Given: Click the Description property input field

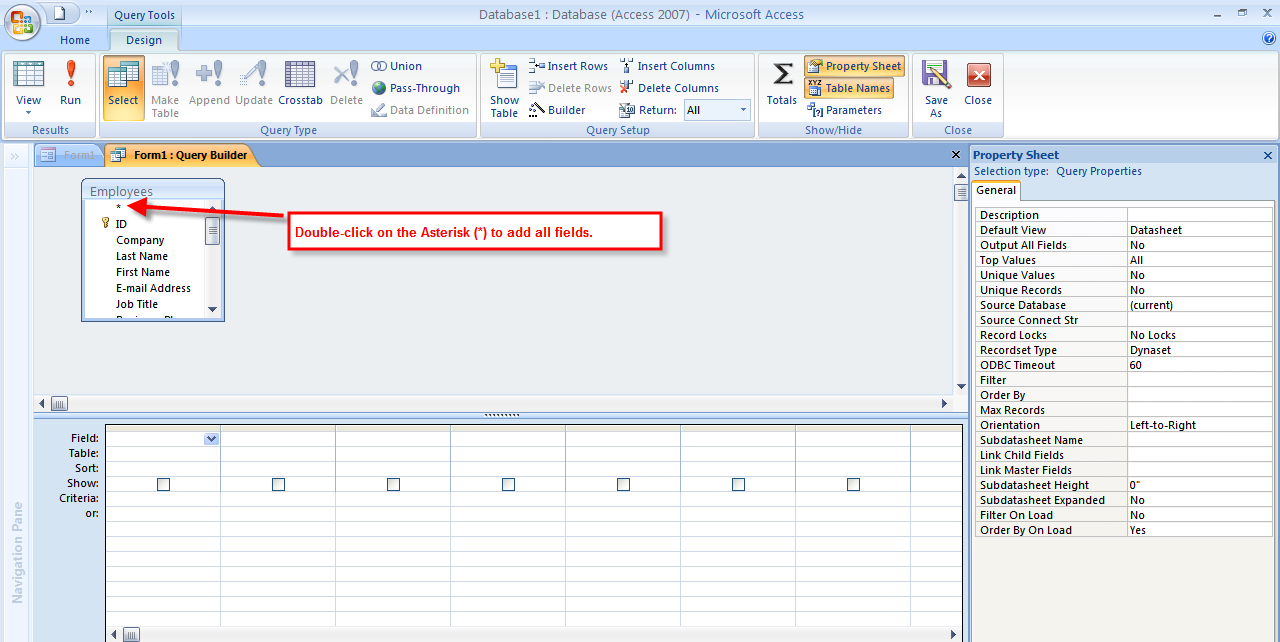Looking at the screenshot, I should coord(1201,215).
